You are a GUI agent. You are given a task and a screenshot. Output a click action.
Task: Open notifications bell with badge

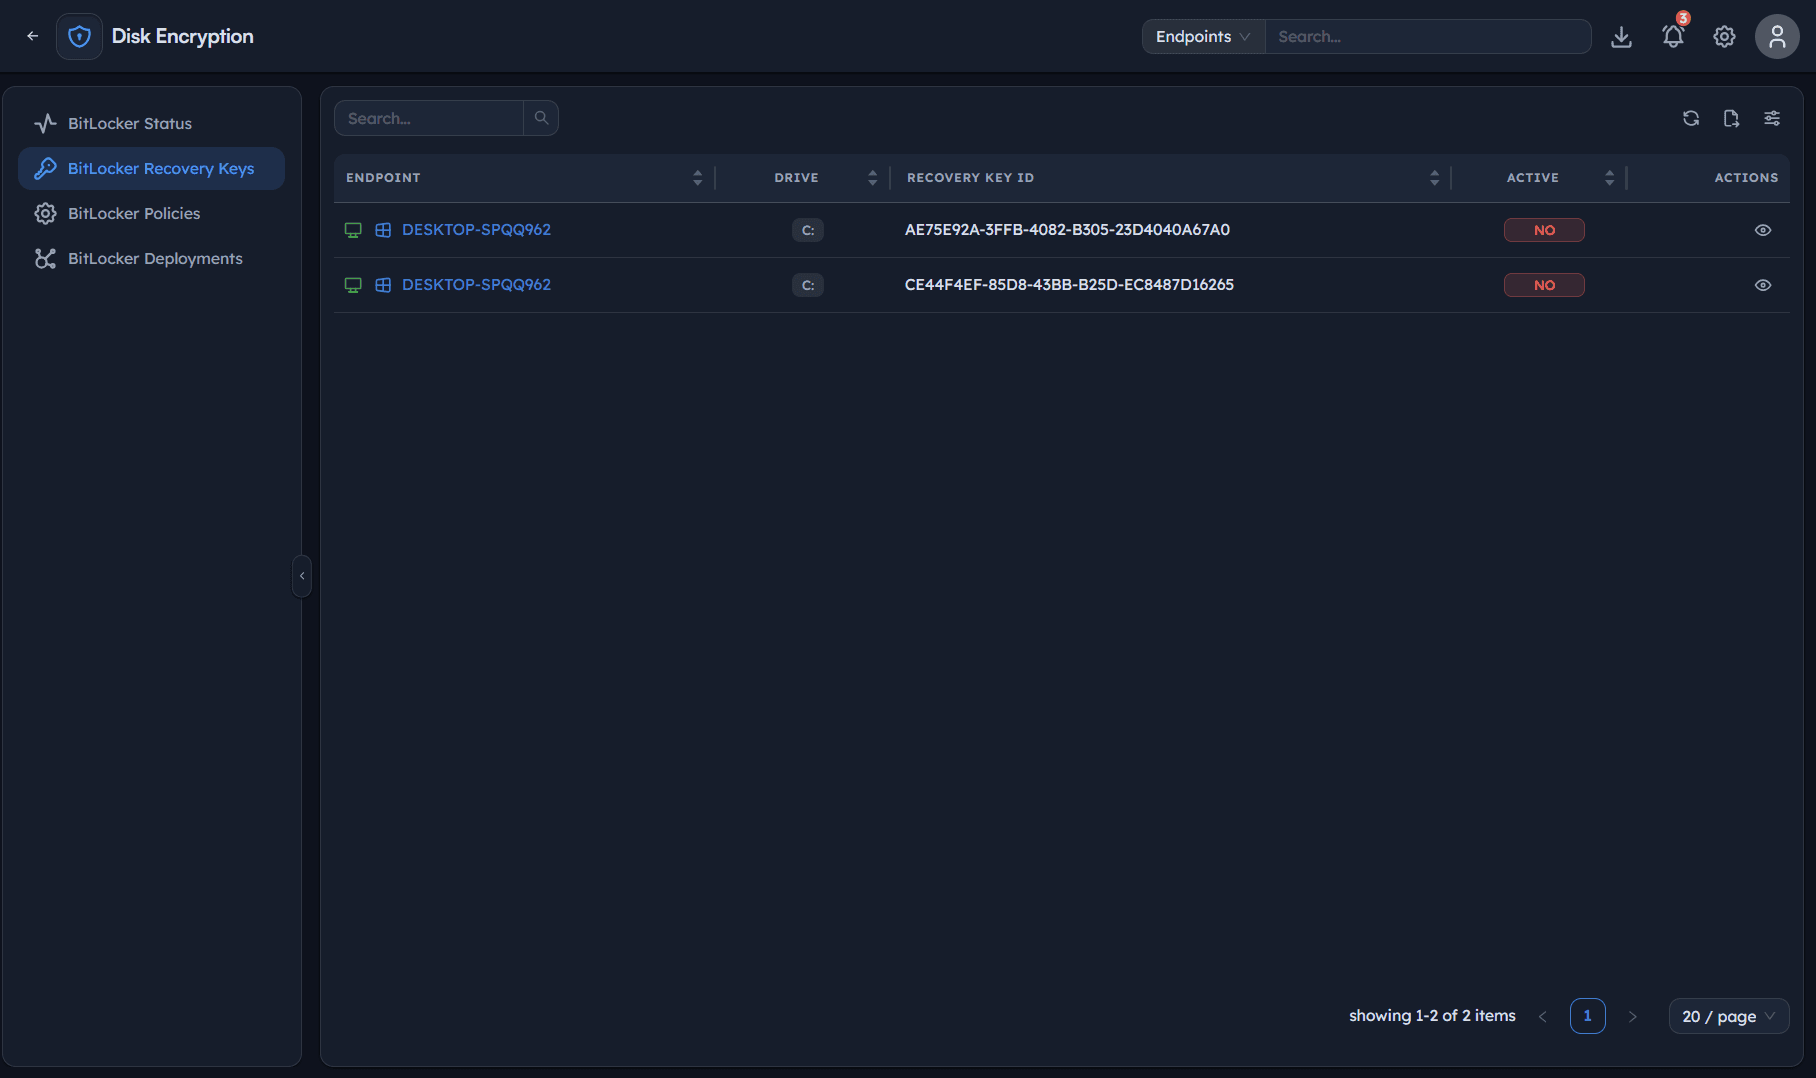pos(1674,35)
